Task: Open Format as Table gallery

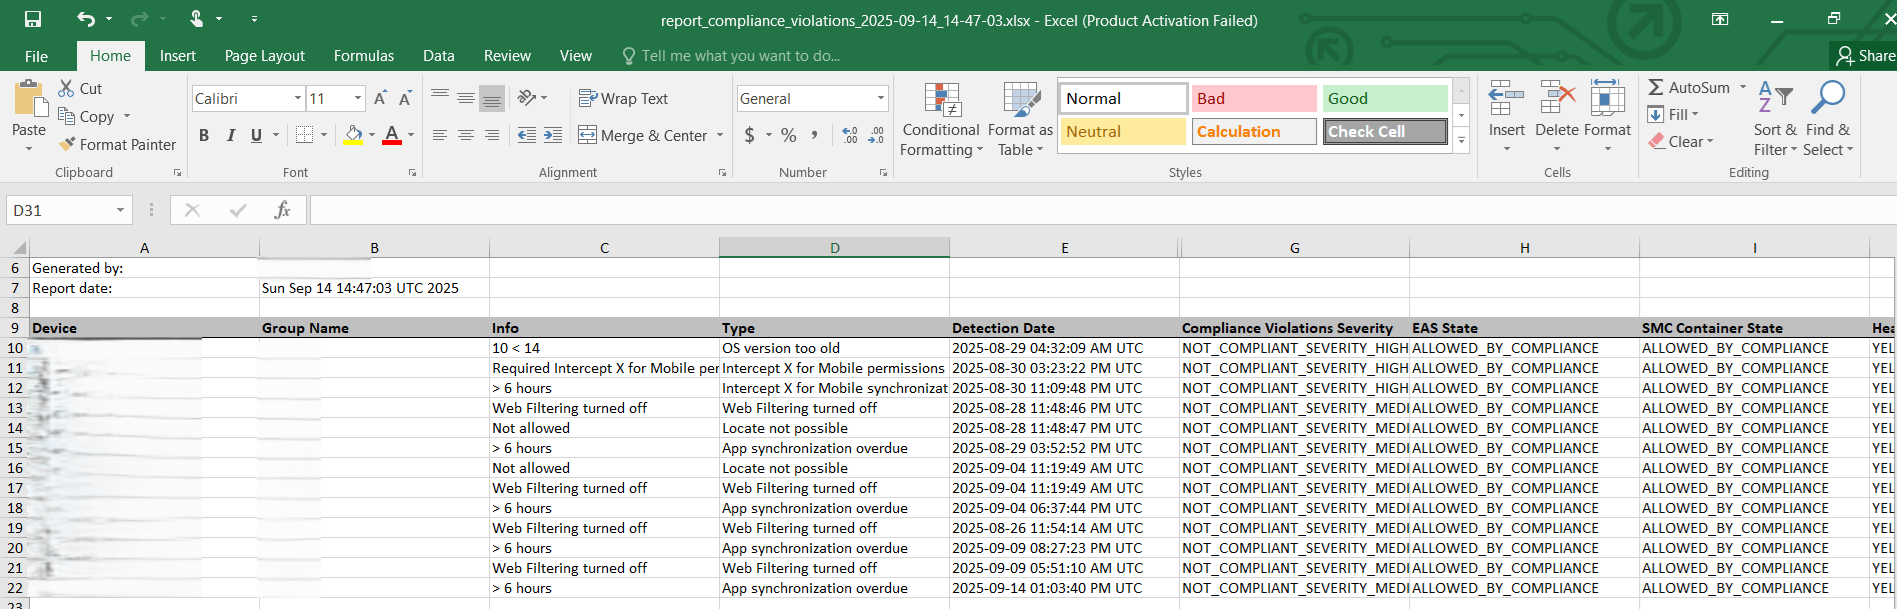Action: pos(1021,119)
